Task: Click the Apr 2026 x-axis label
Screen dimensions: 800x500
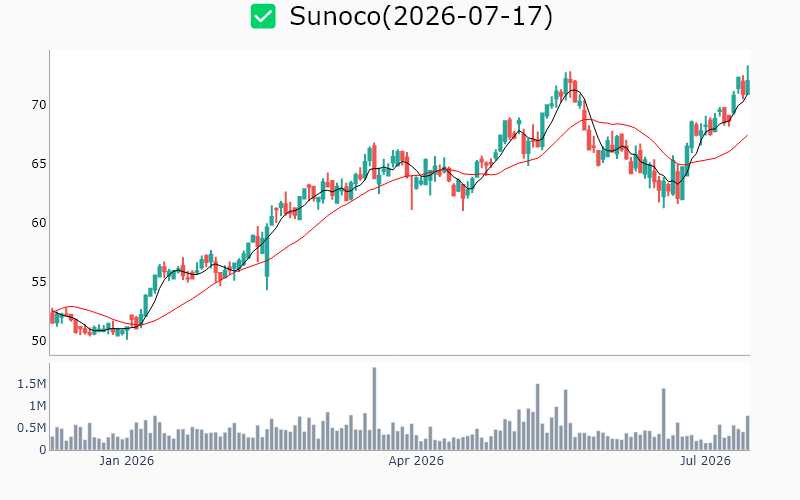Action: pyautogui.click(x=416, y=461)
